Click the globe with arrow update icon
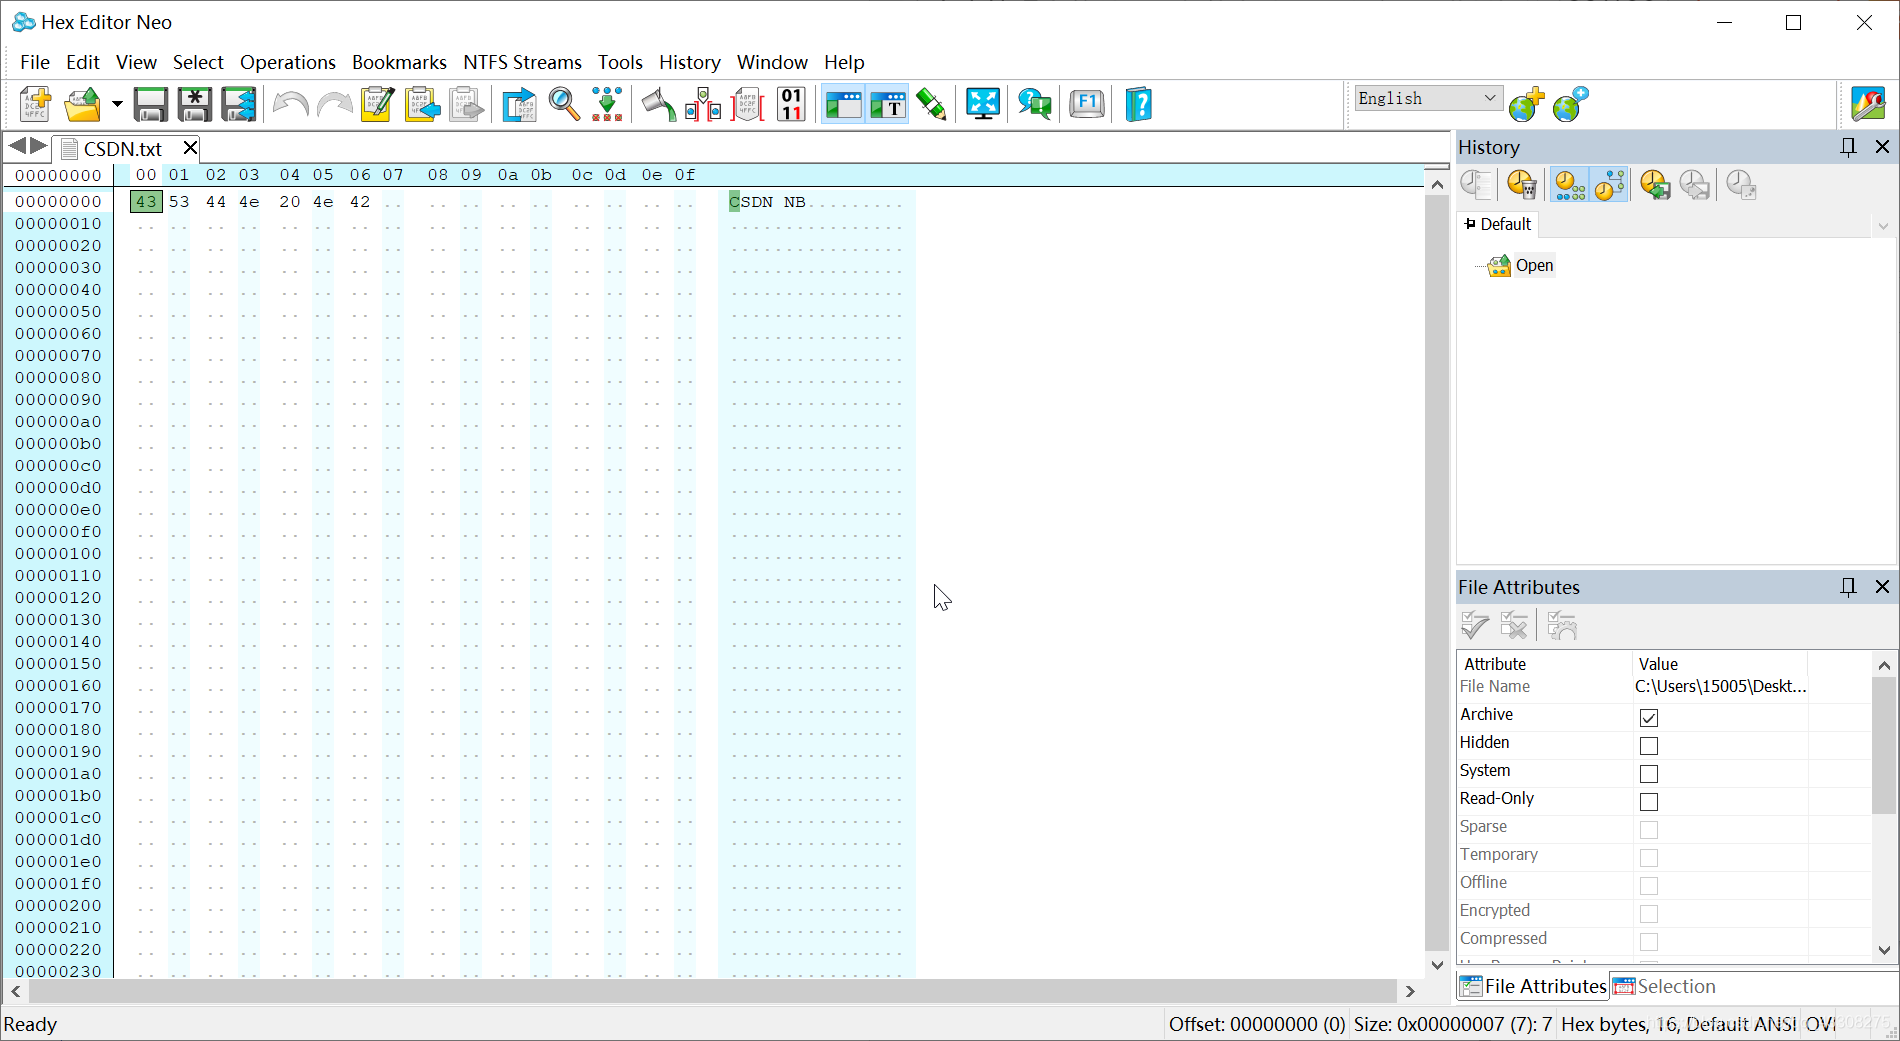Image resolution: width=1900 pixels, height=1041 pixels. pyautogui.click(x=1571, y=104)
